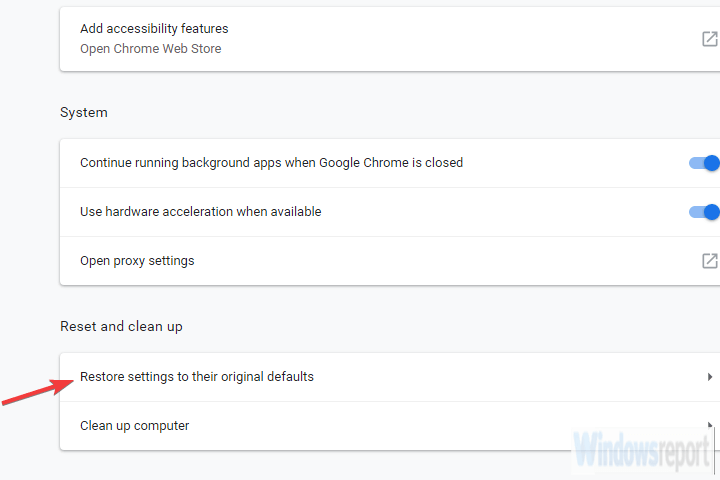Click the Continue running background apps label
Screen dimensions: 720x480
click(271, 162)
